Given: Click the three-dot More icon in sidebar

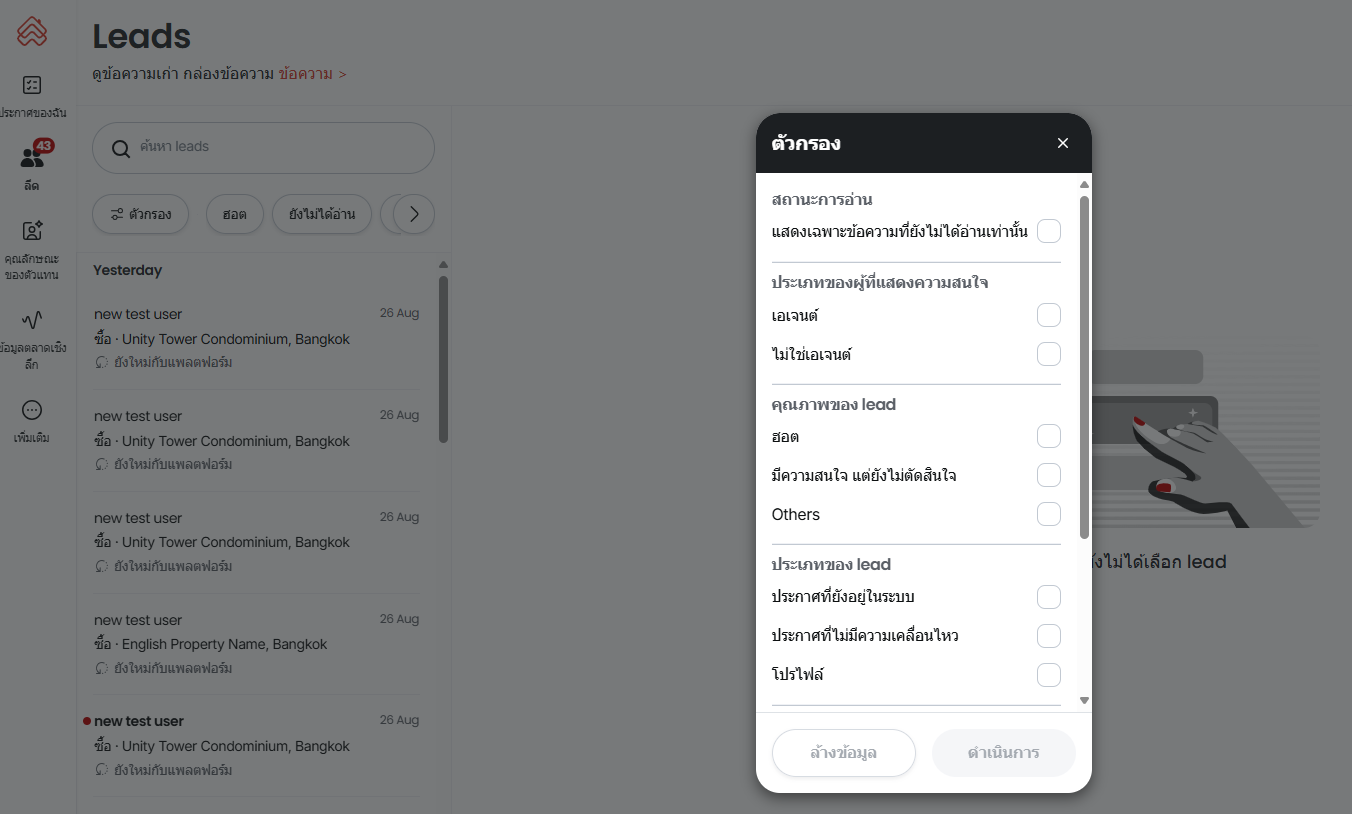Looking at the screenshot, I should click(x=32, y=410).
